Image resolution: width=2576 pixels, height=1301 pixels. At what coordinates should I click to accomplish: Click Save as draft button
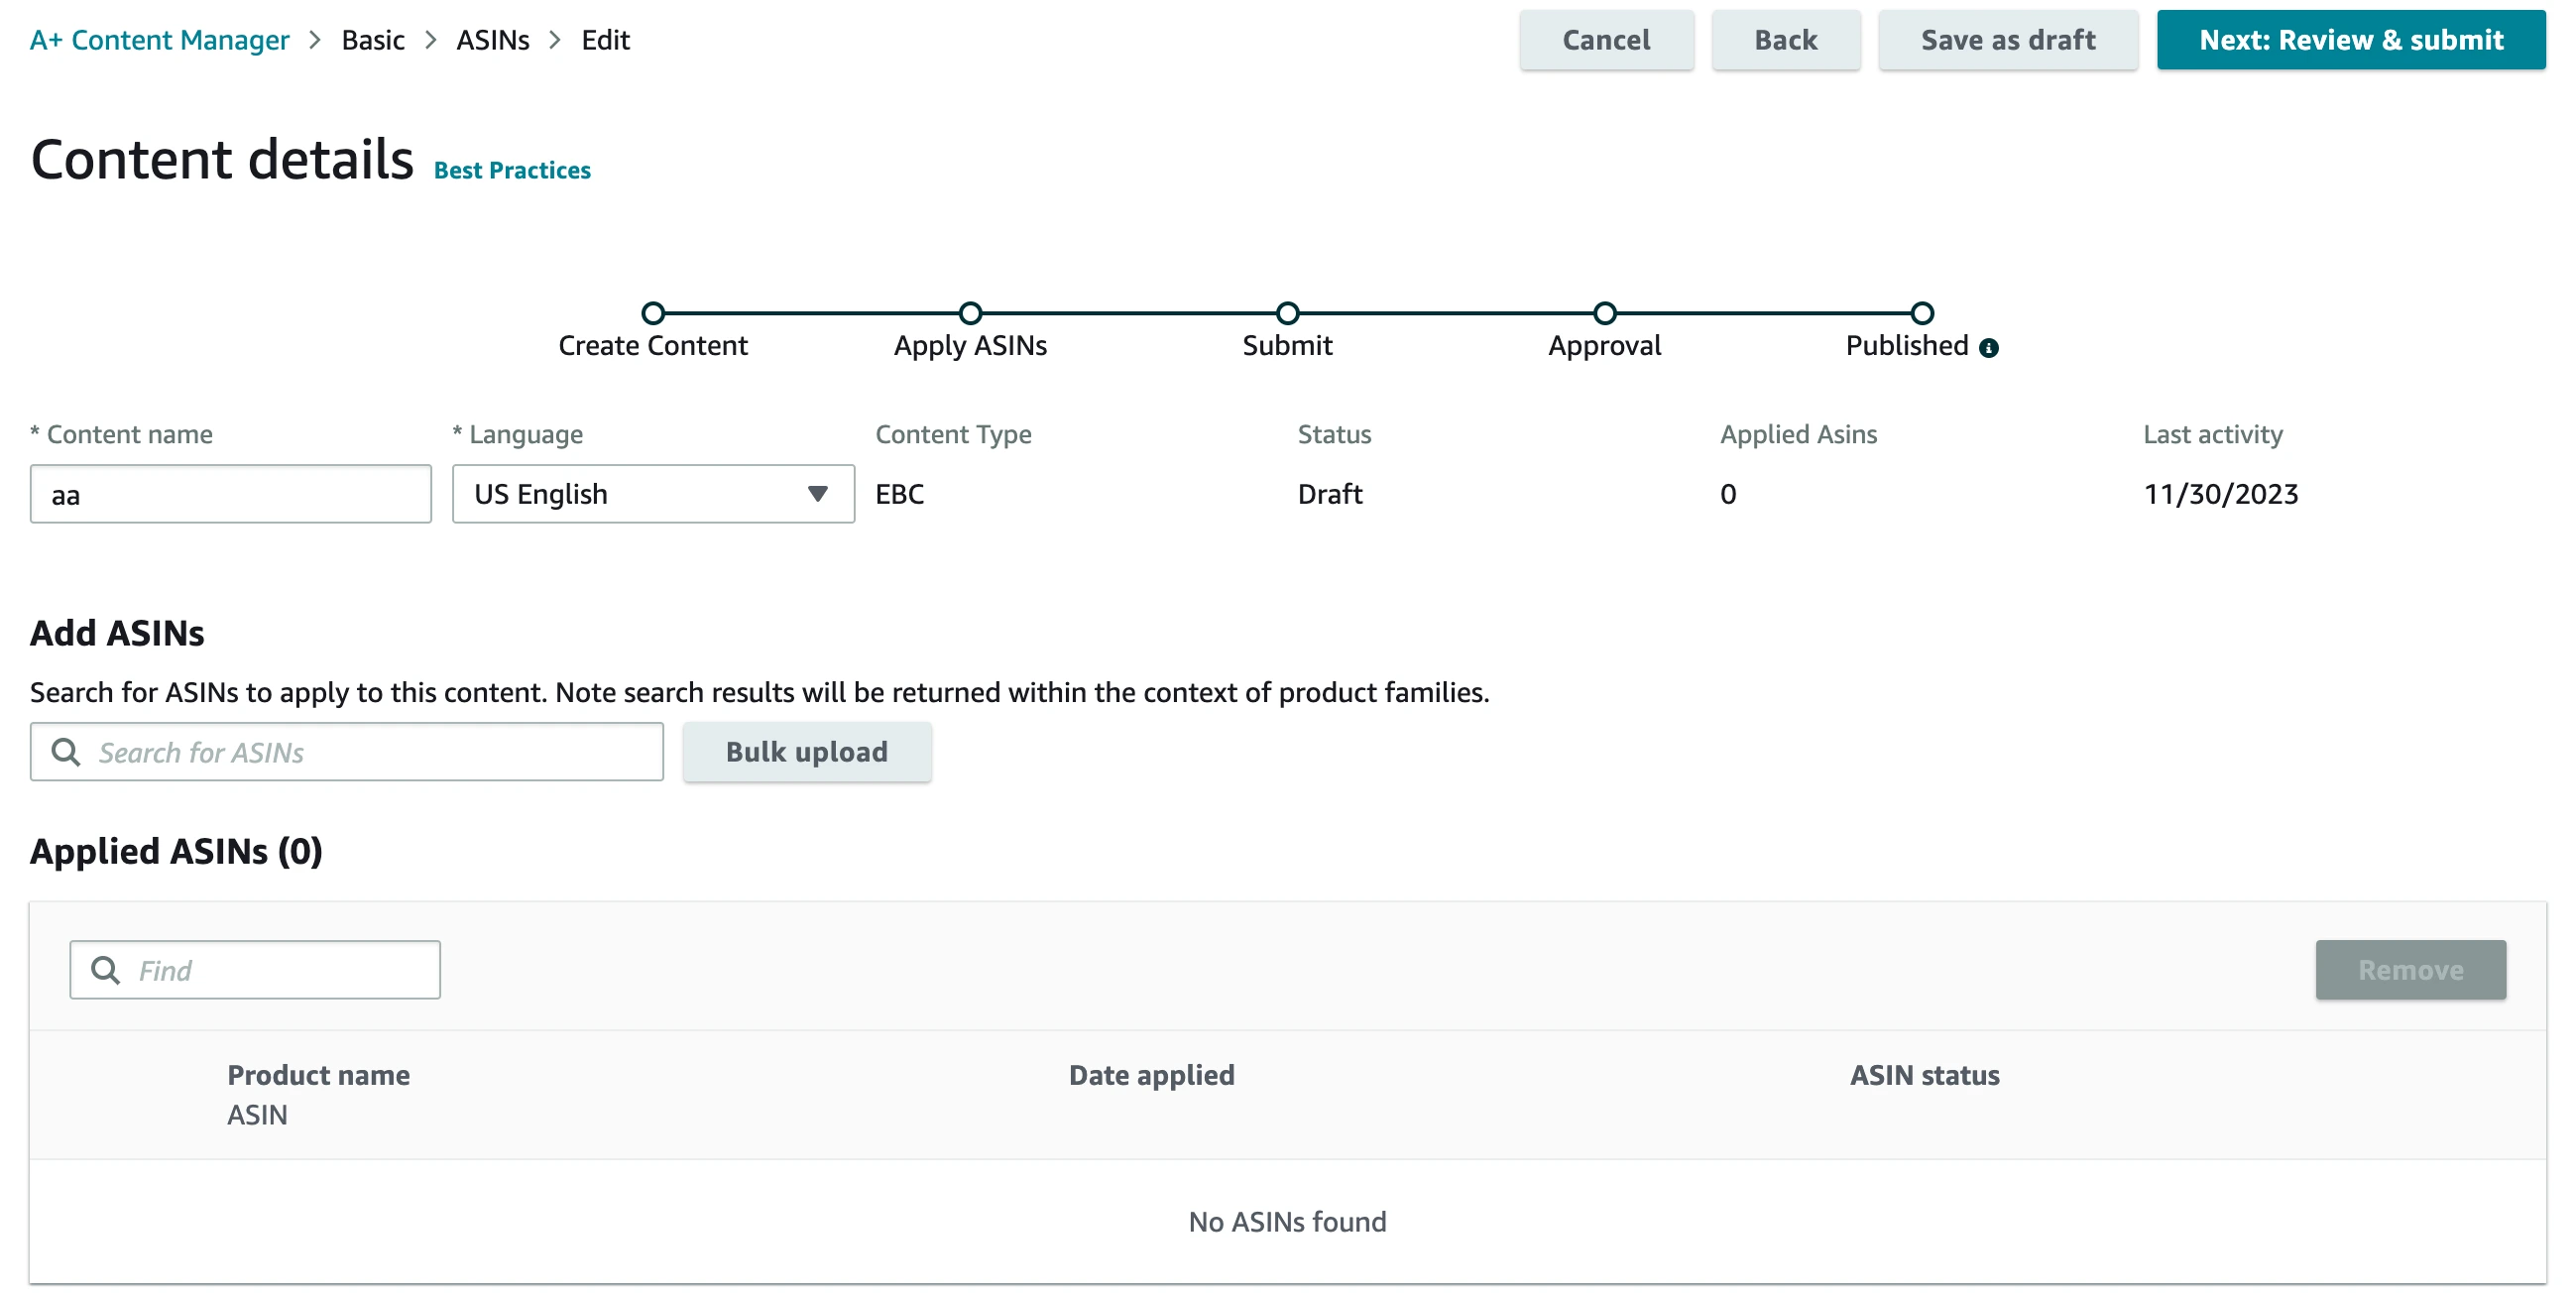click(x=2007, y=40)
